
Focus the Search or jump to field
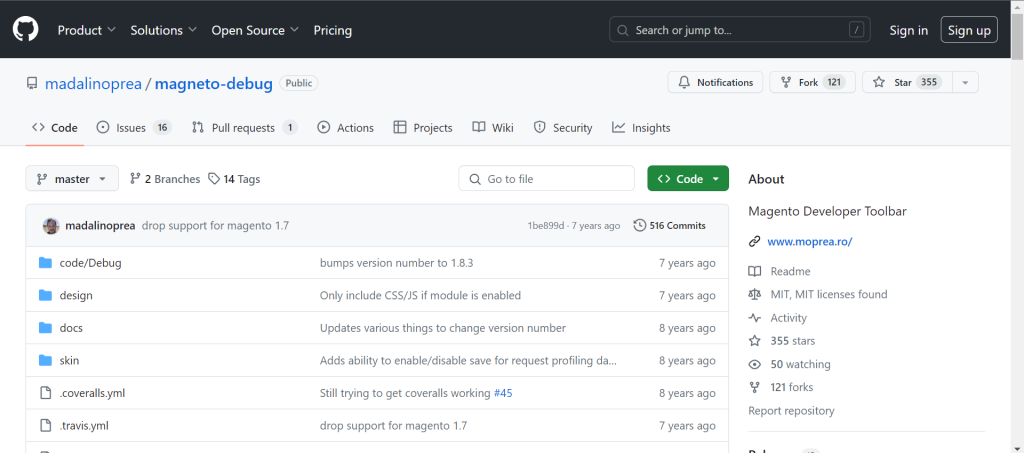[740, 30]
